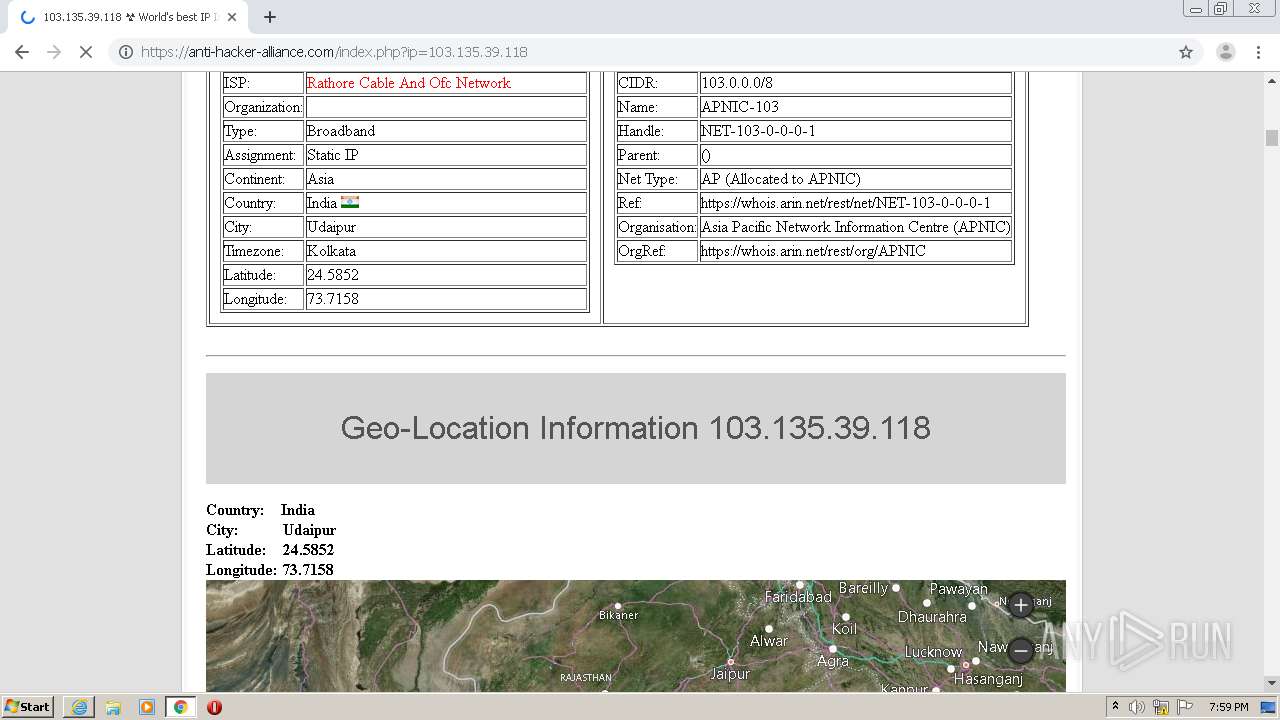This screenshot has height=720, width=1280.
Task: Close the 103.135.39.118 tab
Action: click(232, 17)
